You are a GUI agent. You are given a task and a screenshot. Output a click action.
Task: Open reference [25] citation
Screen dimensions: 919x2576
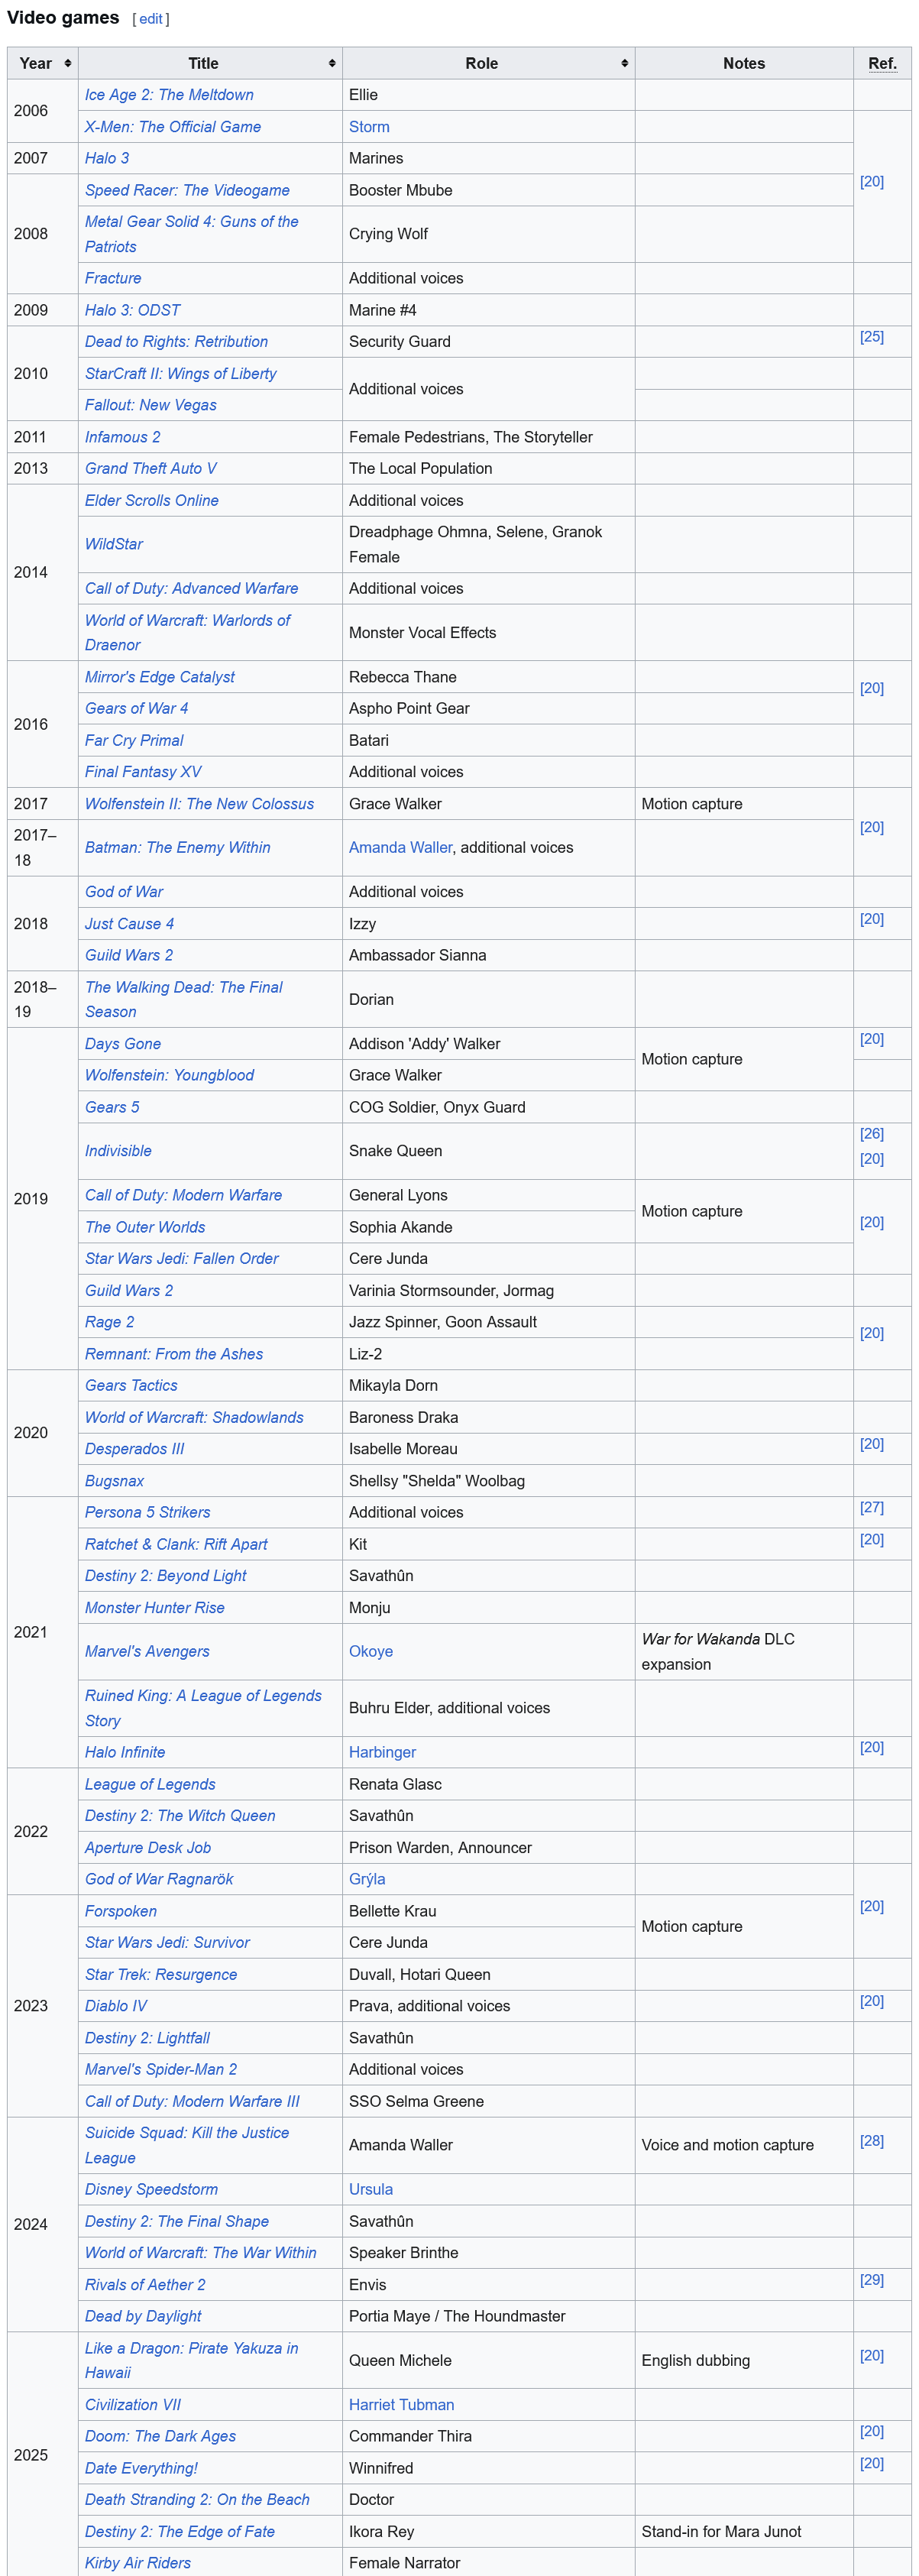pyautogui.click(x=871, y=337)
